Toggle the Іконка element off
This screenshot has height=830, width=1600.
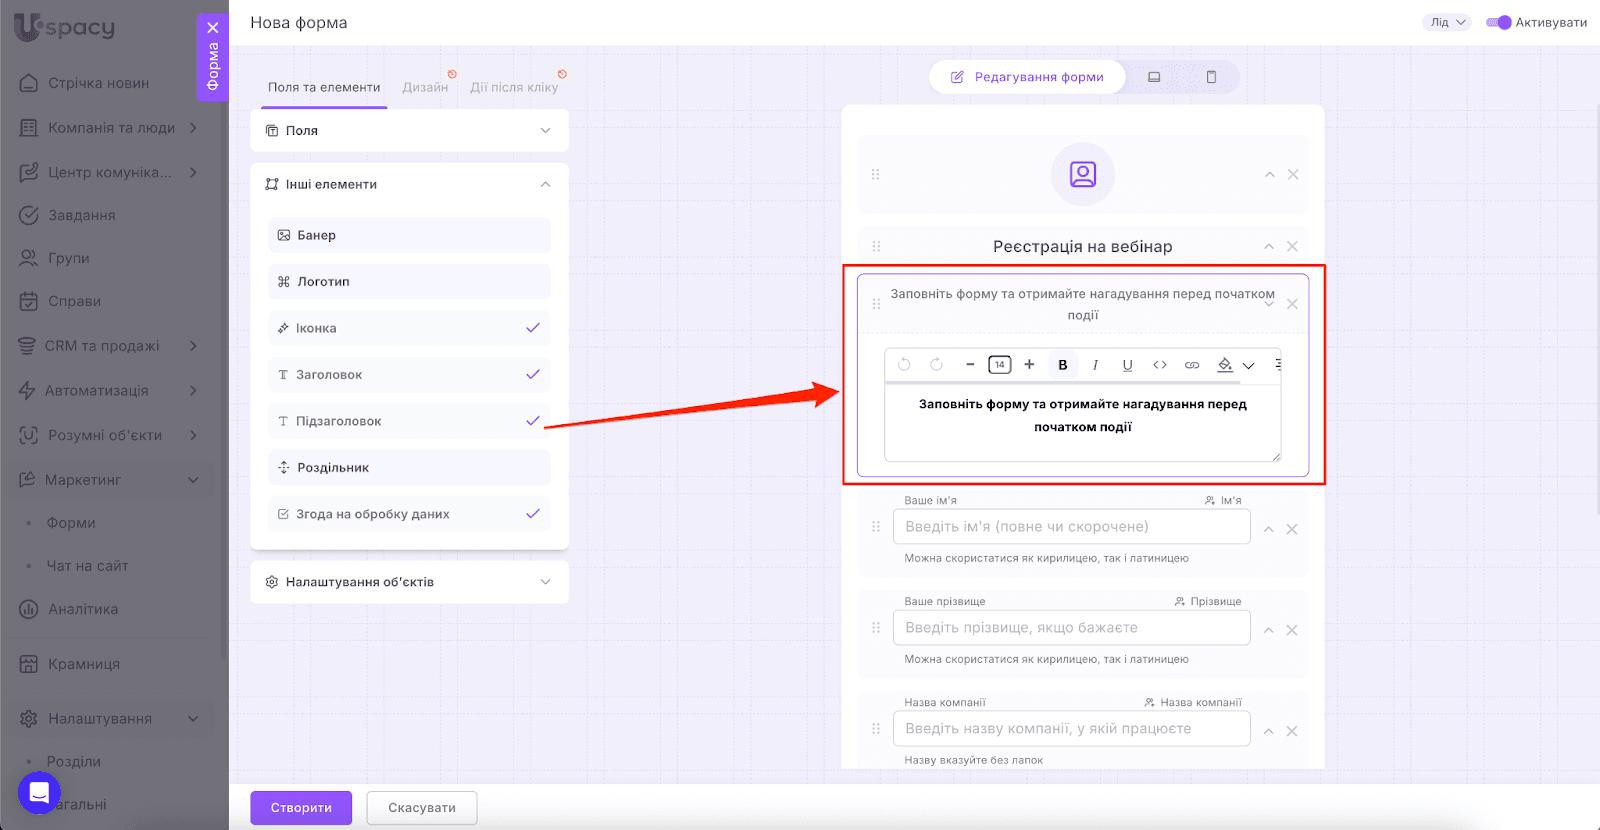(533, 328)
